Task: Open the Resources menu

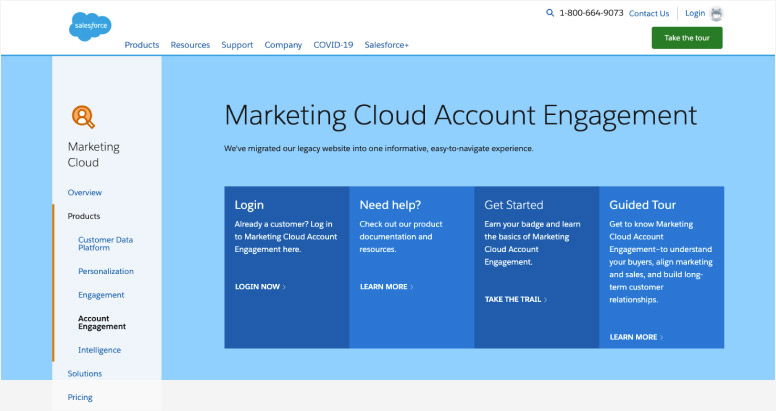Action: pos(190,45)
